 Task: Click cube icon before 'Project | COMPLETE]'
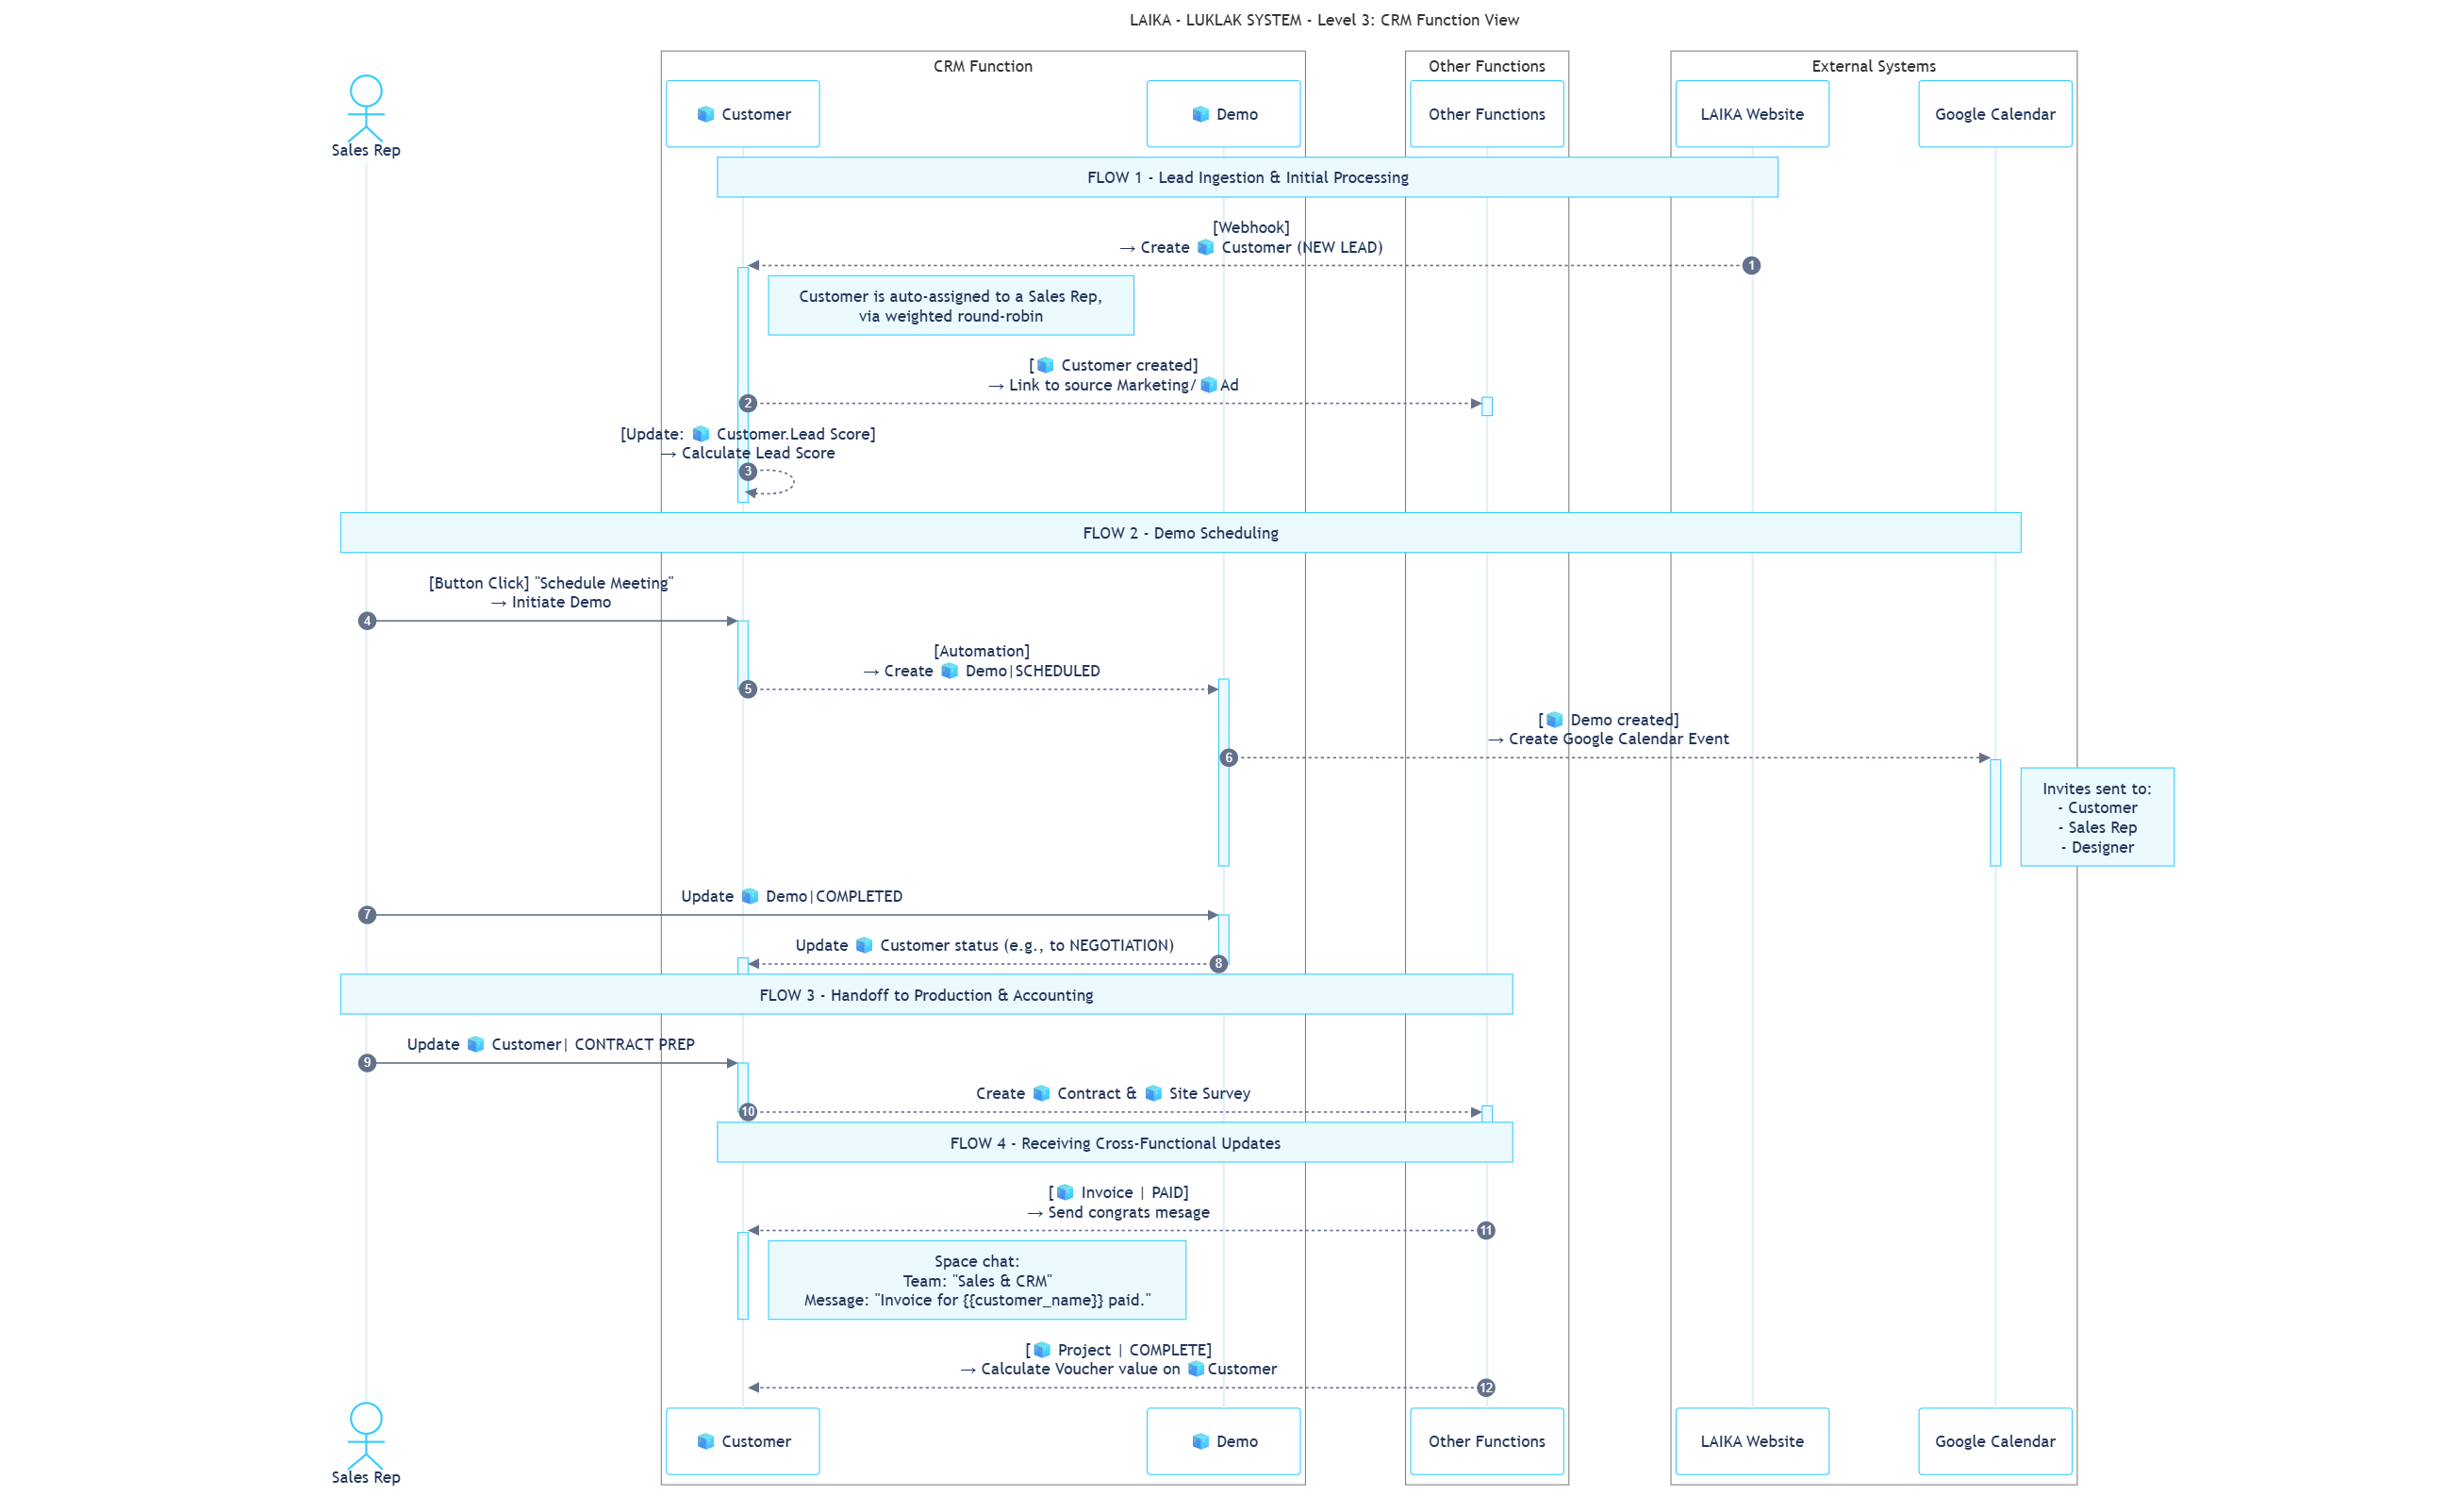coord(1042,1350)
